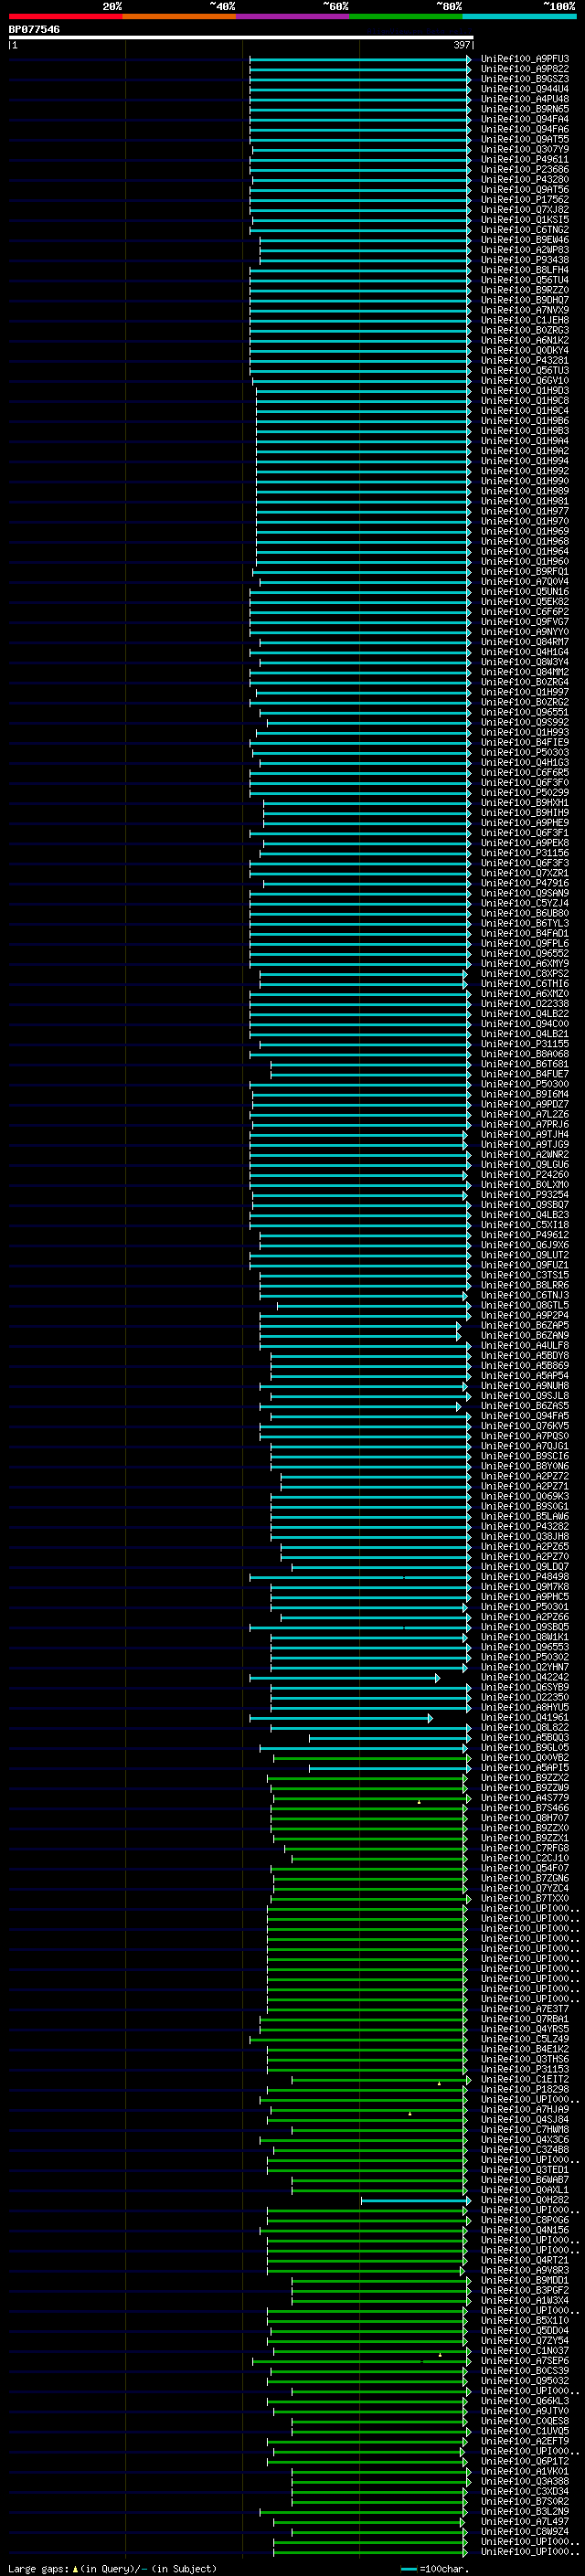Screen dimensions: 585x2576
Task: Select hit label UniRef100_C1JEH8
Action: (x=525, y=320)
